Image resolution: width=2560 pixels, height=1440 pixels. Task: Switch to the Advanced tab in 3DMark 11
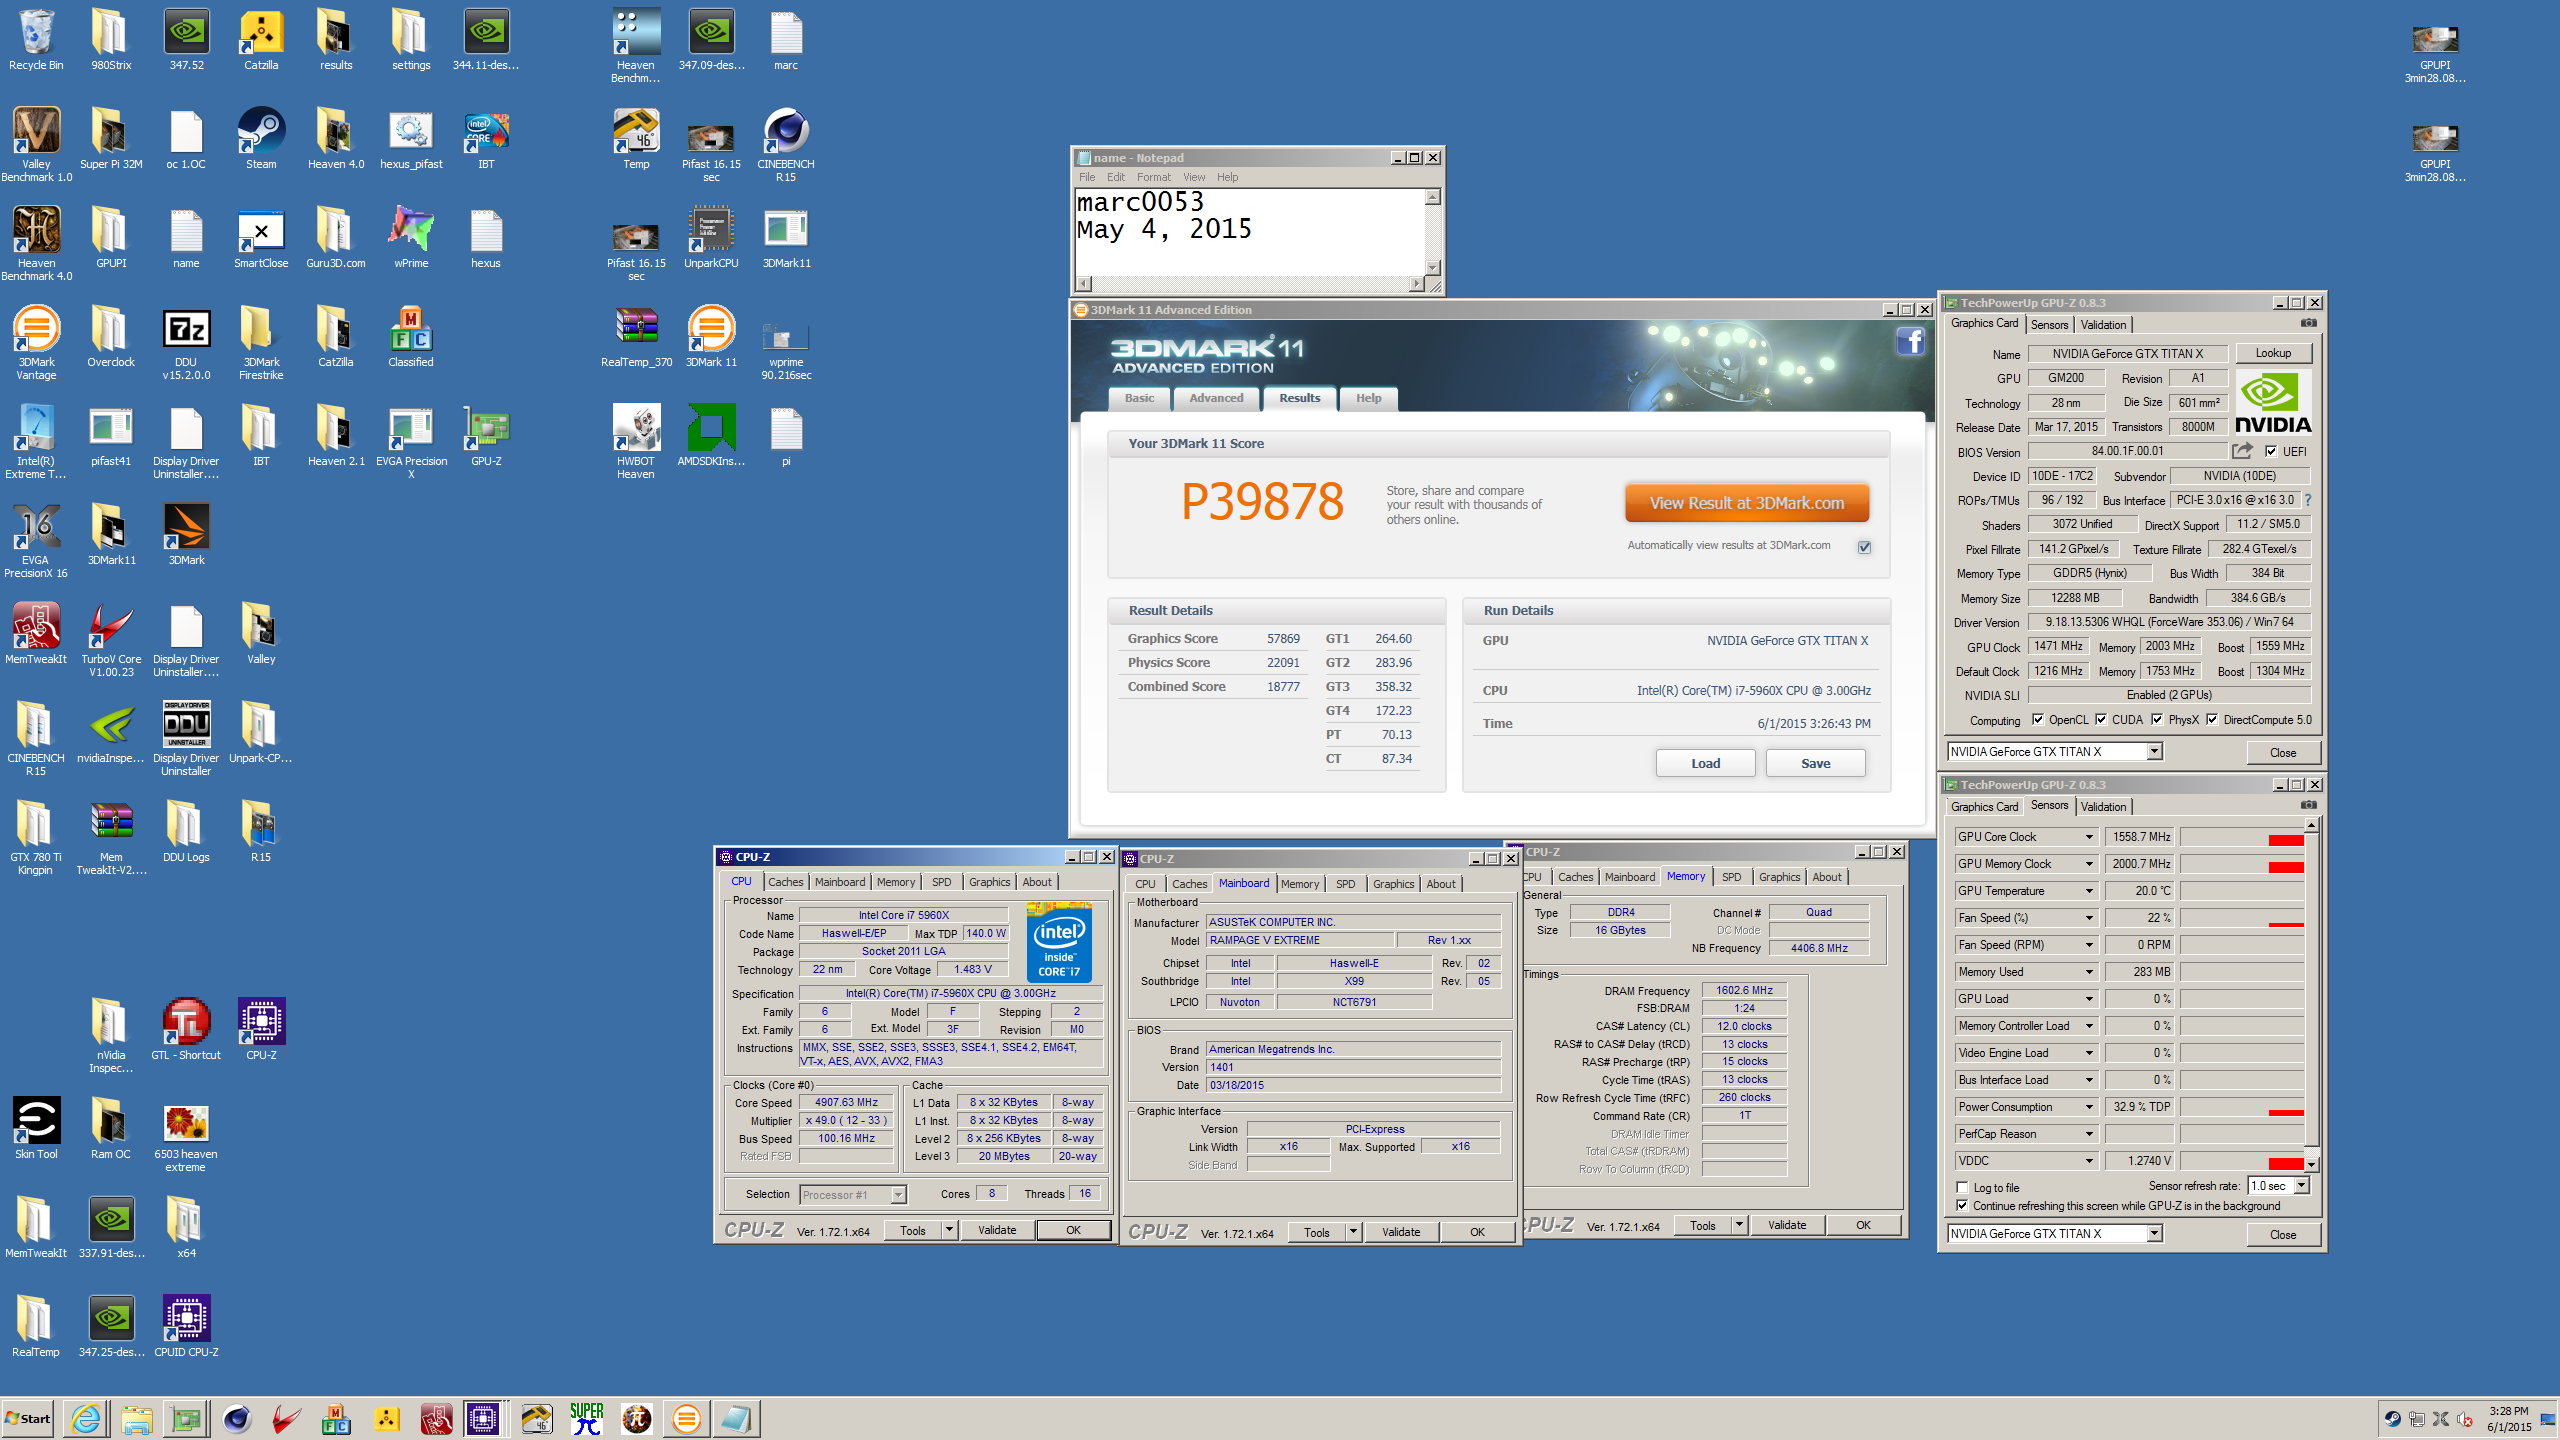click(1216, 398)
